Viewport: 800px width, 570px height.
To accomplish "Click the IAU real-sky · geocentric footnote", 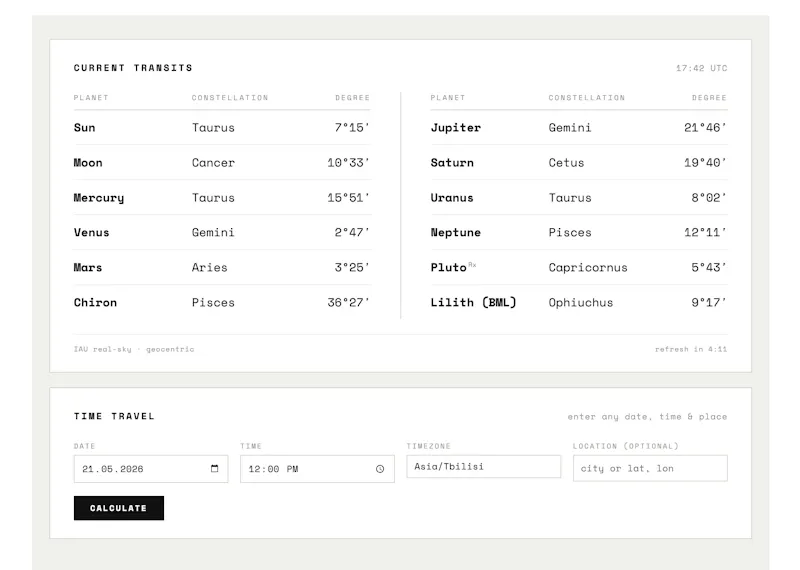I will point(134,349).
